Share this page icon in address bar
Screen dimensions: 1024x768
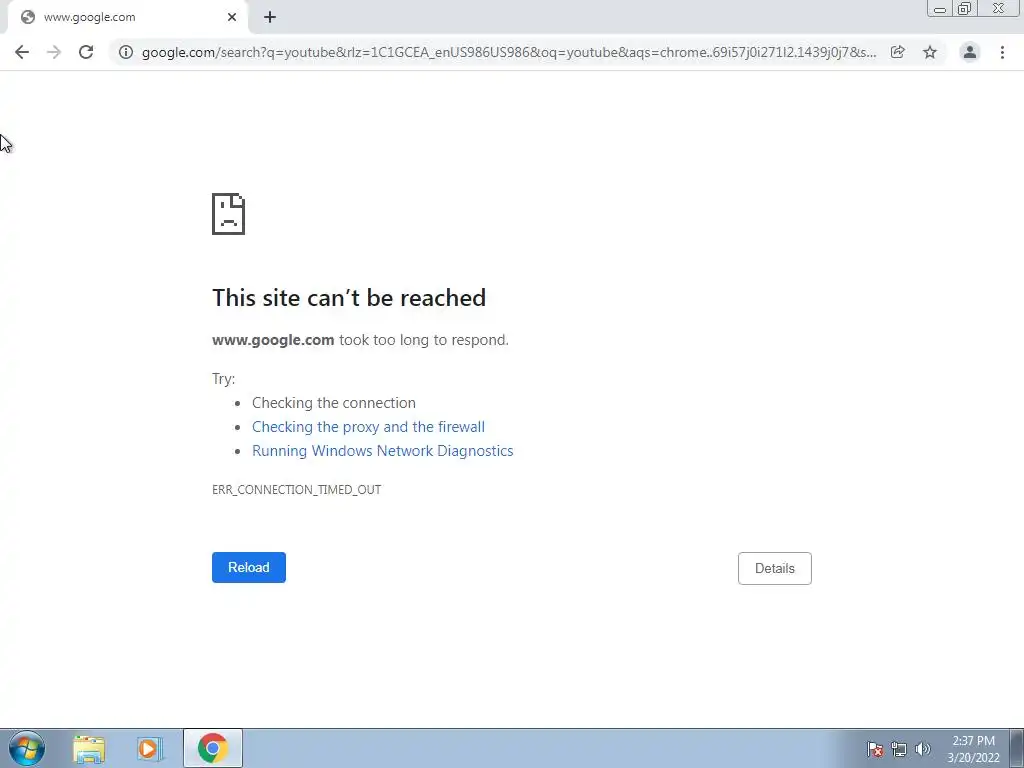click(898, 52)
